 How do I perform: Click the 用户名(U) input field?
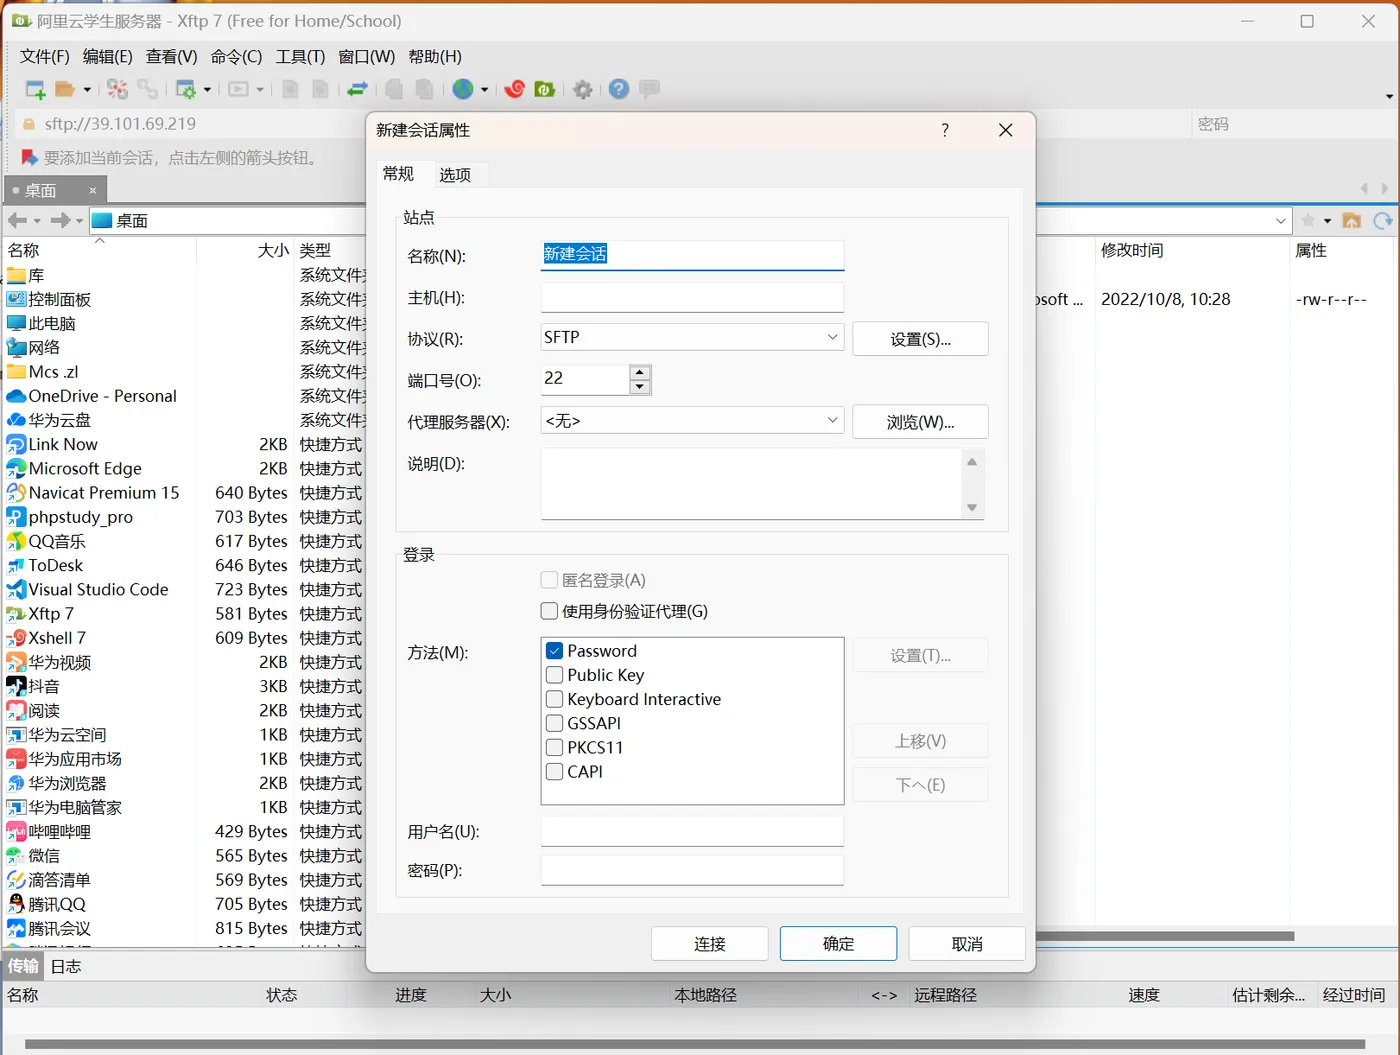tap(692, 831)
